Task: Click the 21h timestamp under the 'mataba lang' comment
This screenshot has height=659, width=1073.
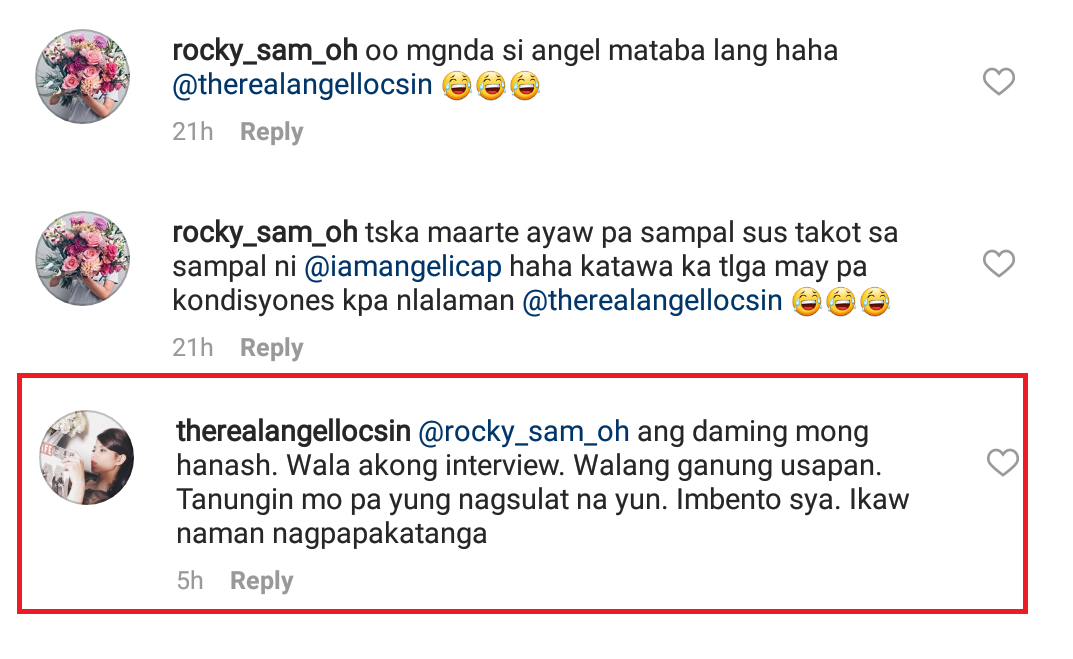Action: pyautogui.click(x=192, y=132)
